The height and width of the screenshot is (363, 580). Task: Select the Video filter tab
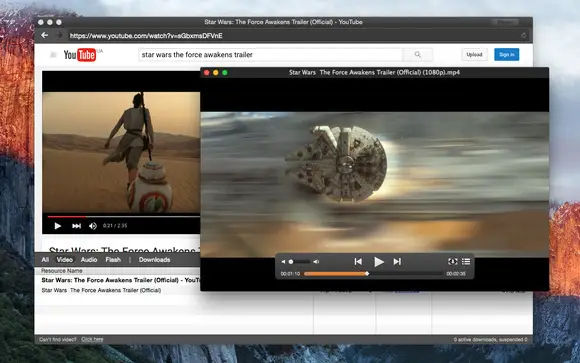65,260
